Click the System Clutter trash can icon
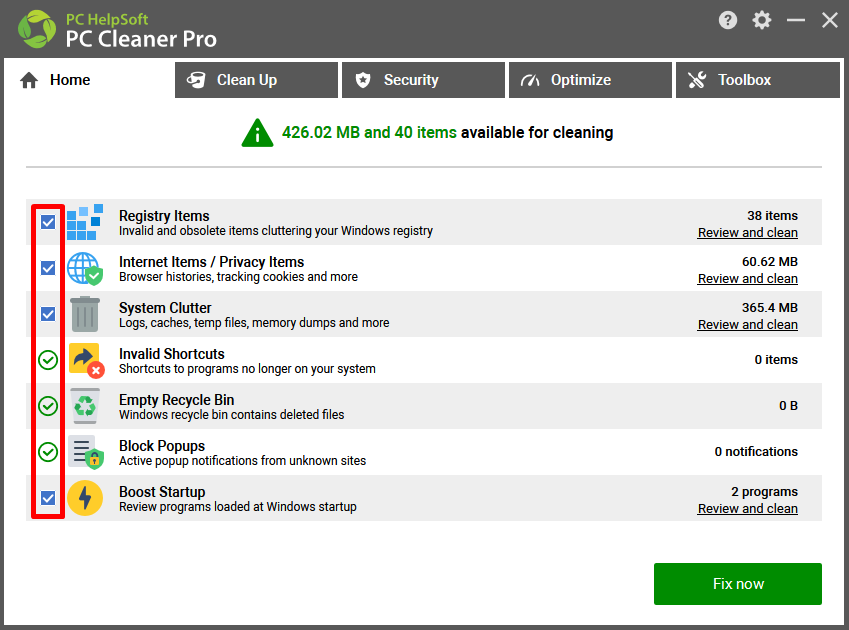Viewport: 849px width, 630px height. point(85,314)
